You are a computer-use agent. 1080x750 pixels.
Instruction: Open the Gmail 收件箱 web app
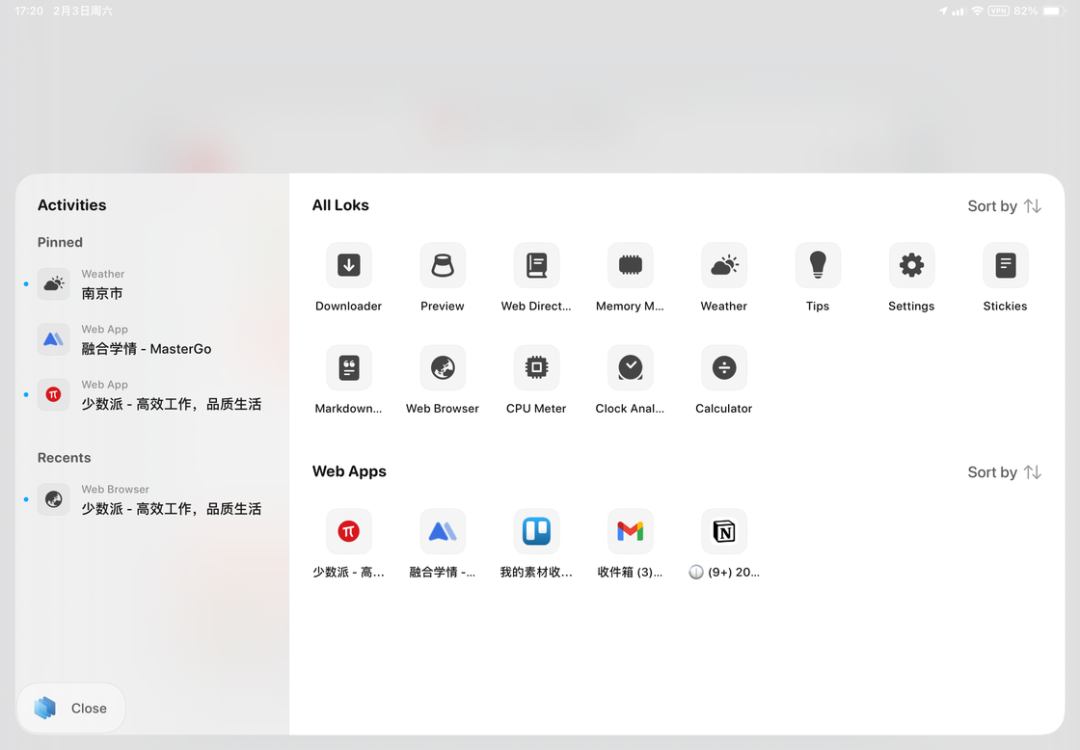coord(630,532)
